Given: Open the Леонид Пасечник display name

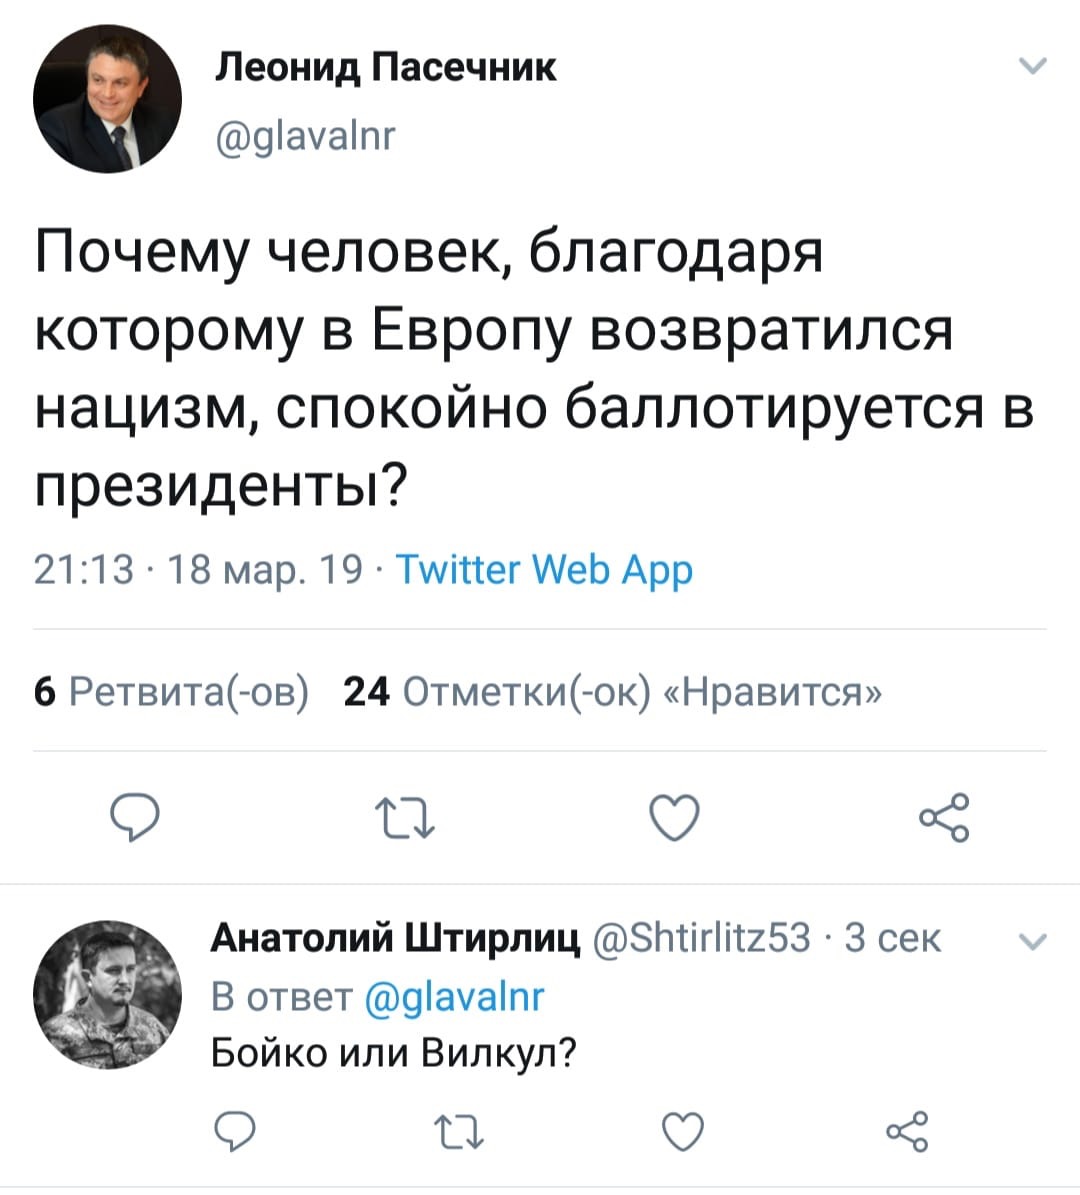Looking at the screenshot, I should pos(387,67).
